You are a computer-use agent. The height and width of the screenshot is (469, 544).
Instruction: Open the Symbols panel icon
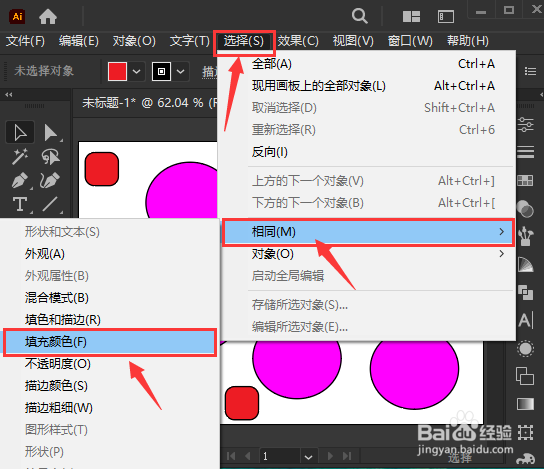[526, 236]
